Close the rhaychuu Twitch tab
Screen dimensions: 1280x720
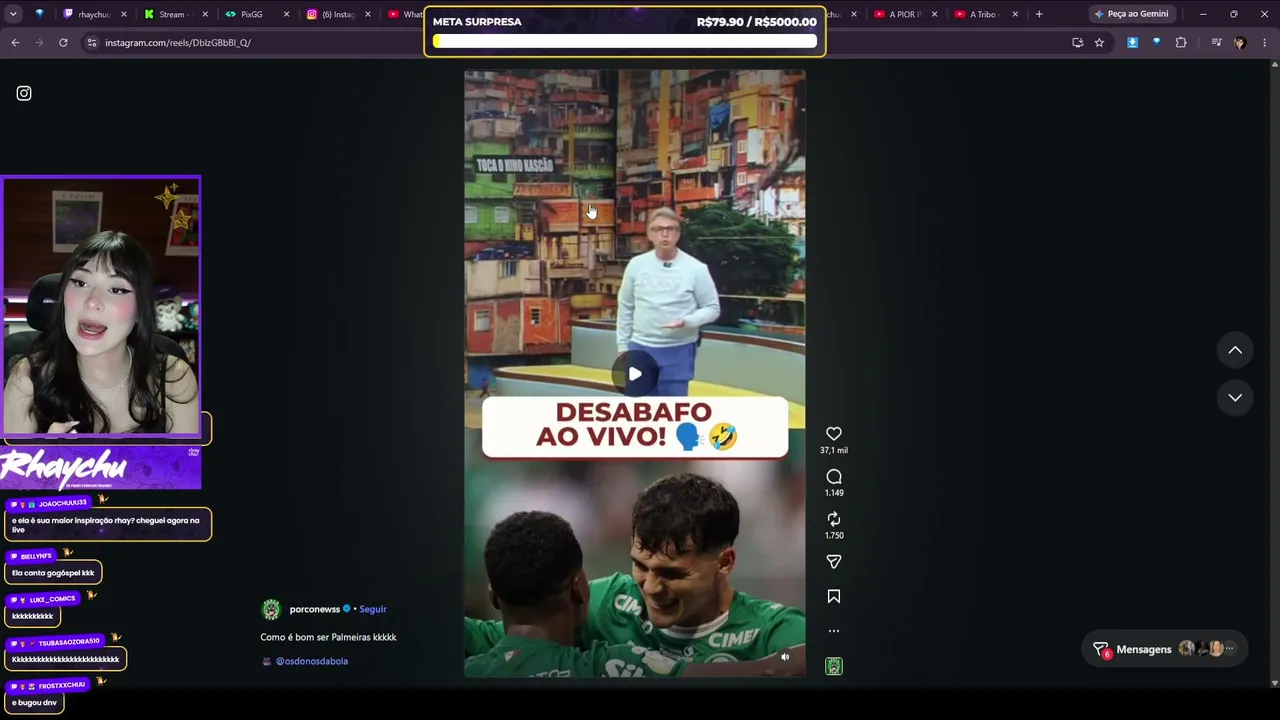click(x=124, y=14)
